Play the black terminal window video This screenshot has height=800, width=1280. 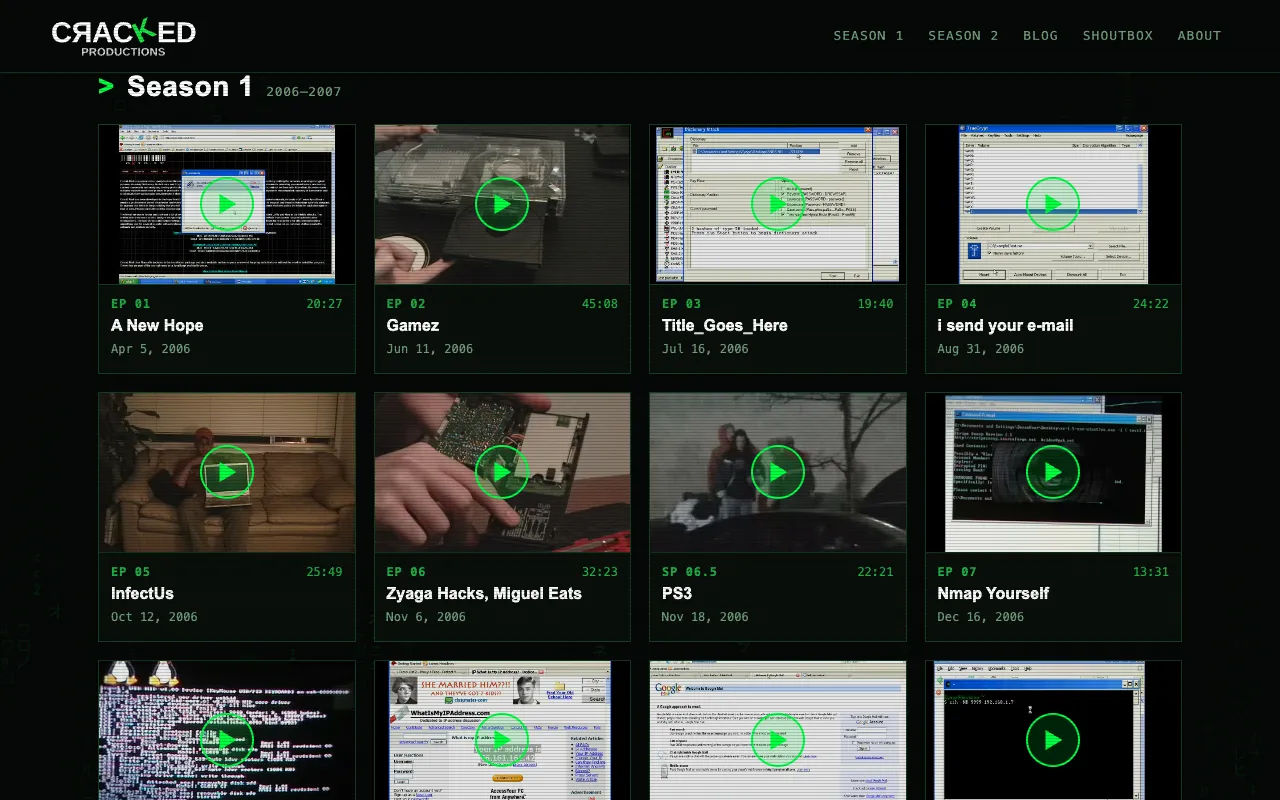[x=1053, y=740]
